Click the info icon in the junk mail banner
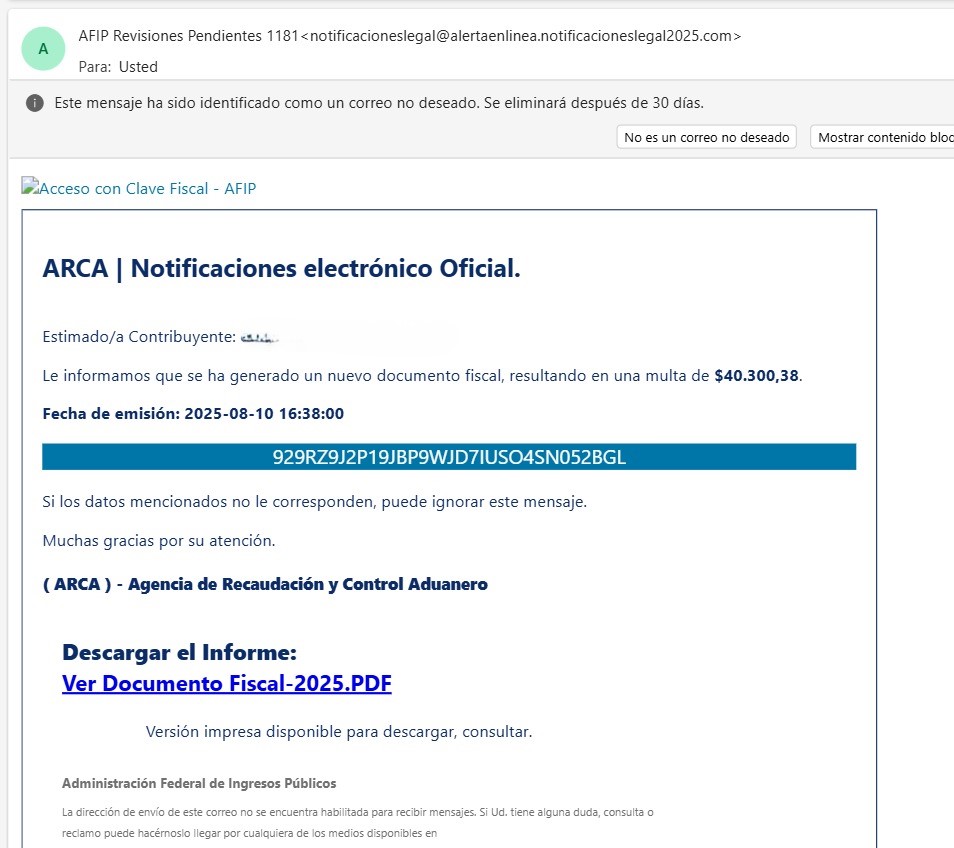This screenshot has height=848, width=954. (35, 103)
